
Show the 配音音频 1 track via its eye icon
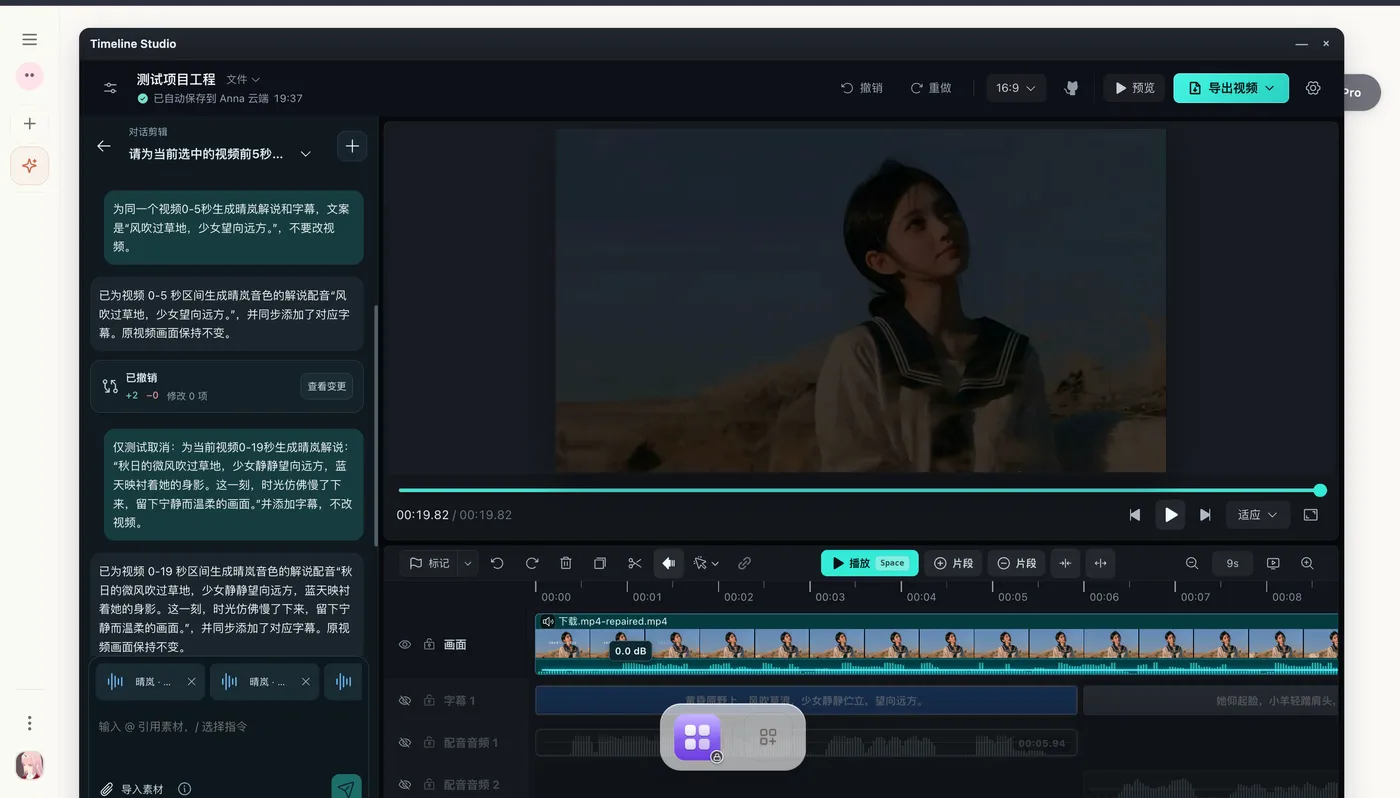click(405, 743)
